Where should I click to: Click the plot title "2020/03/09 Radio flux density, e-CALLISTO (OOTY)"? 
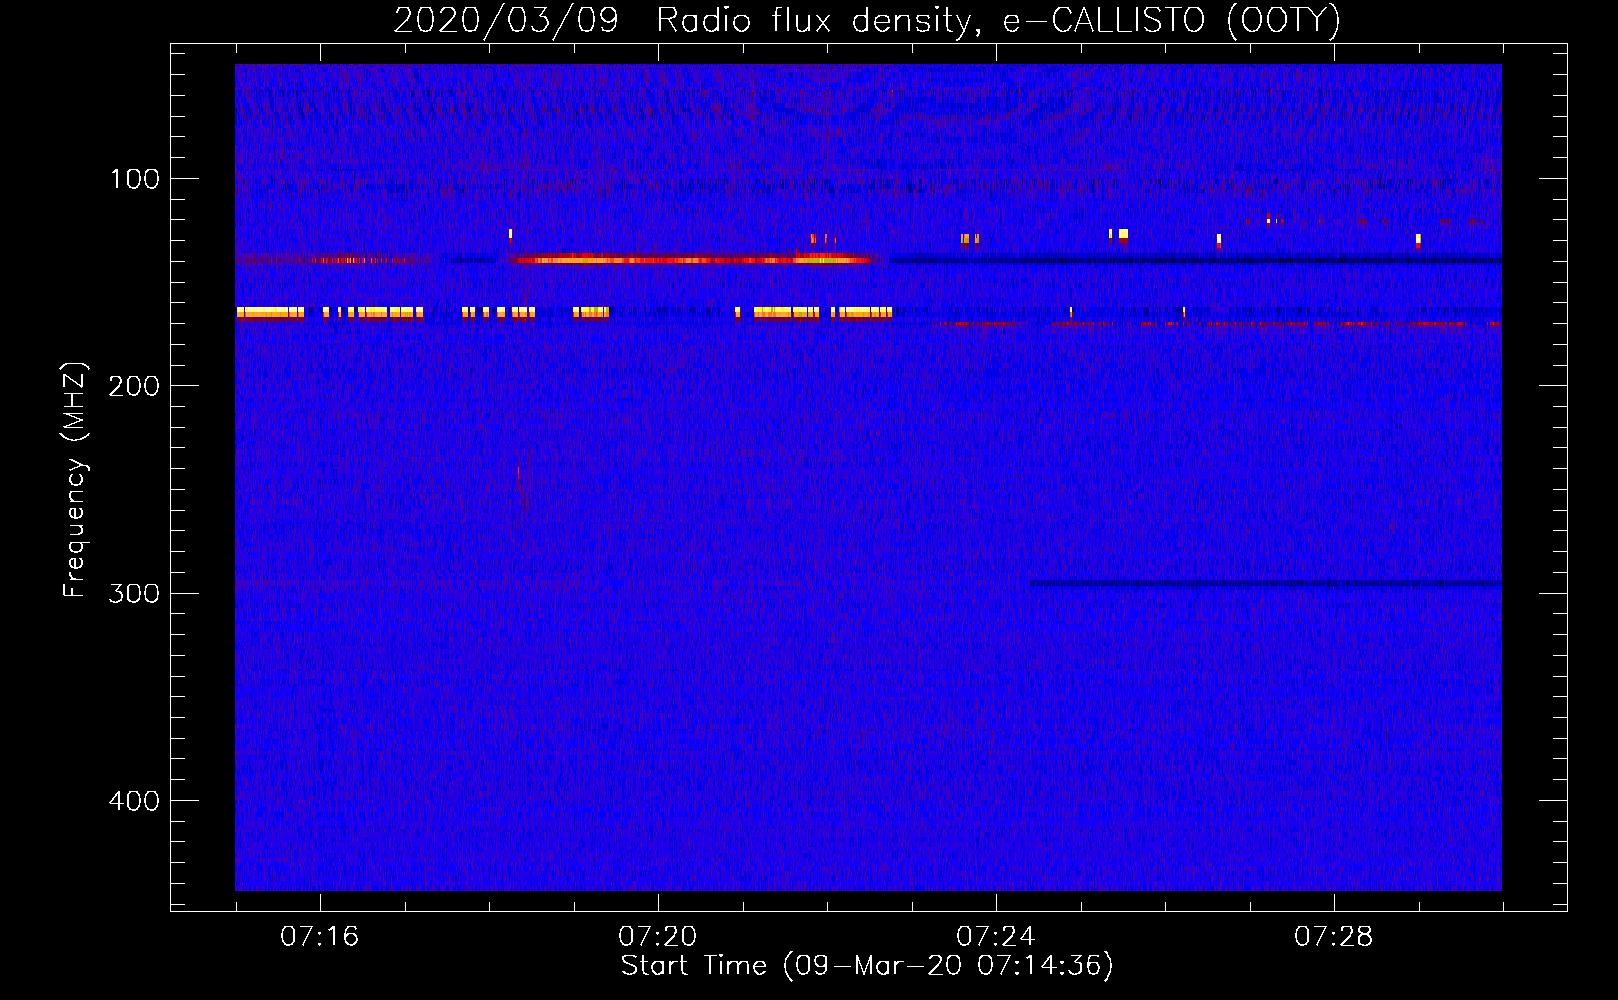(867, 20)
